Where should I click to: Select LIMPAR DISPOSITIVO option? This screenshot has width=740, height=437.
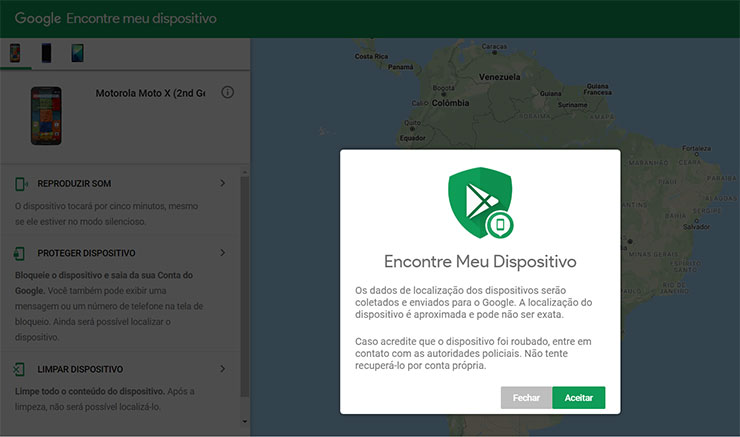80,370
